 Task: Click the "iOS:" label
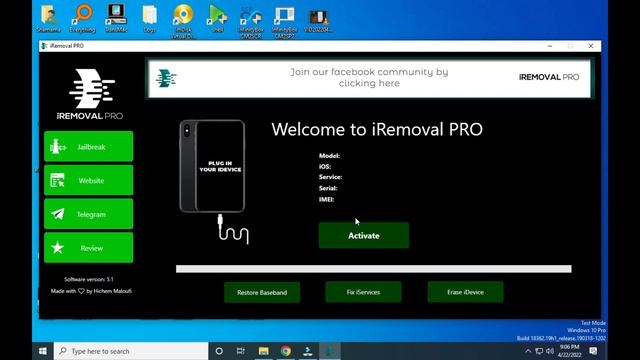pyautogui.click(x=325, y=167)
